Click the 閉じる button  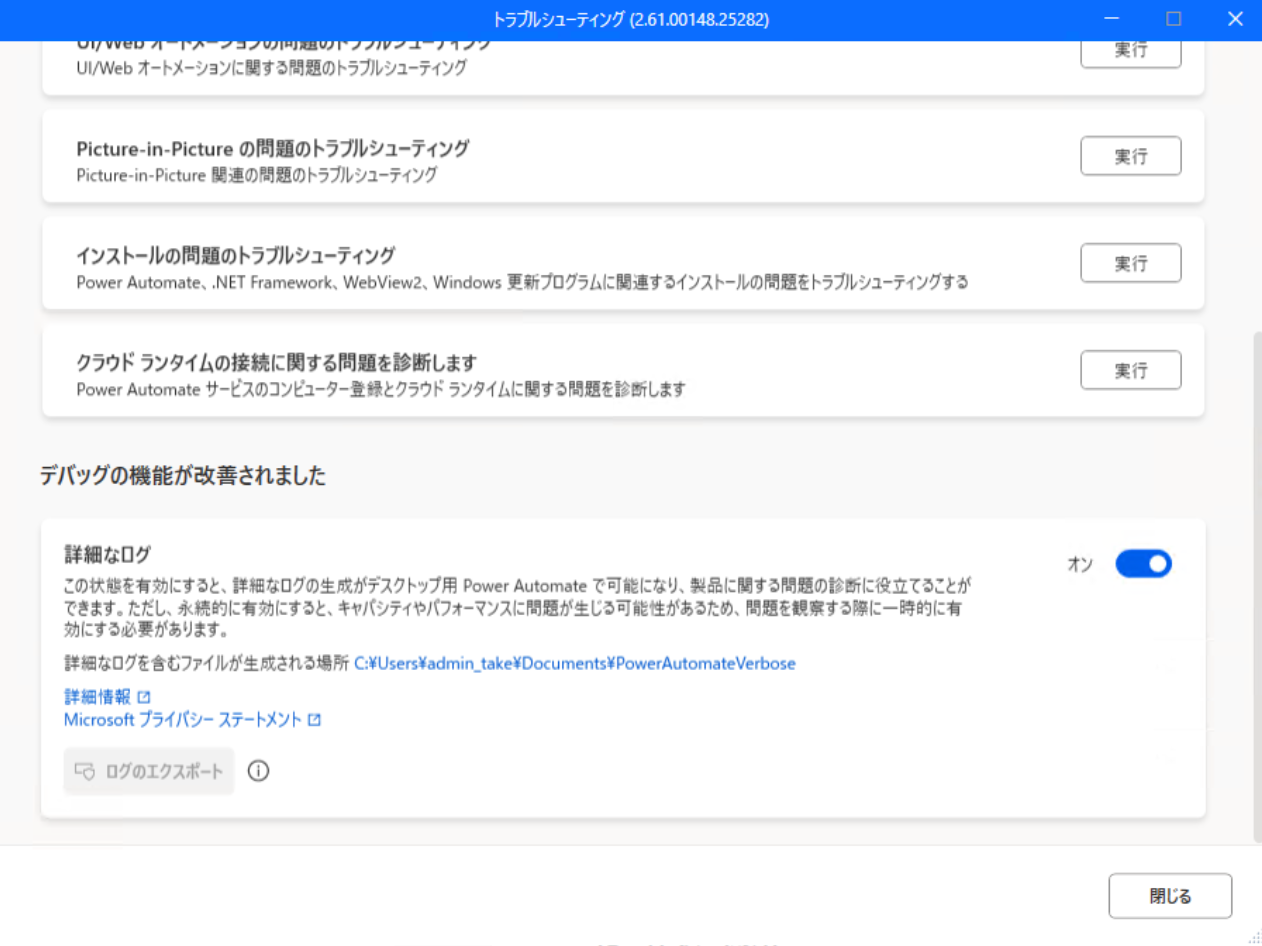coord(1170,896)
